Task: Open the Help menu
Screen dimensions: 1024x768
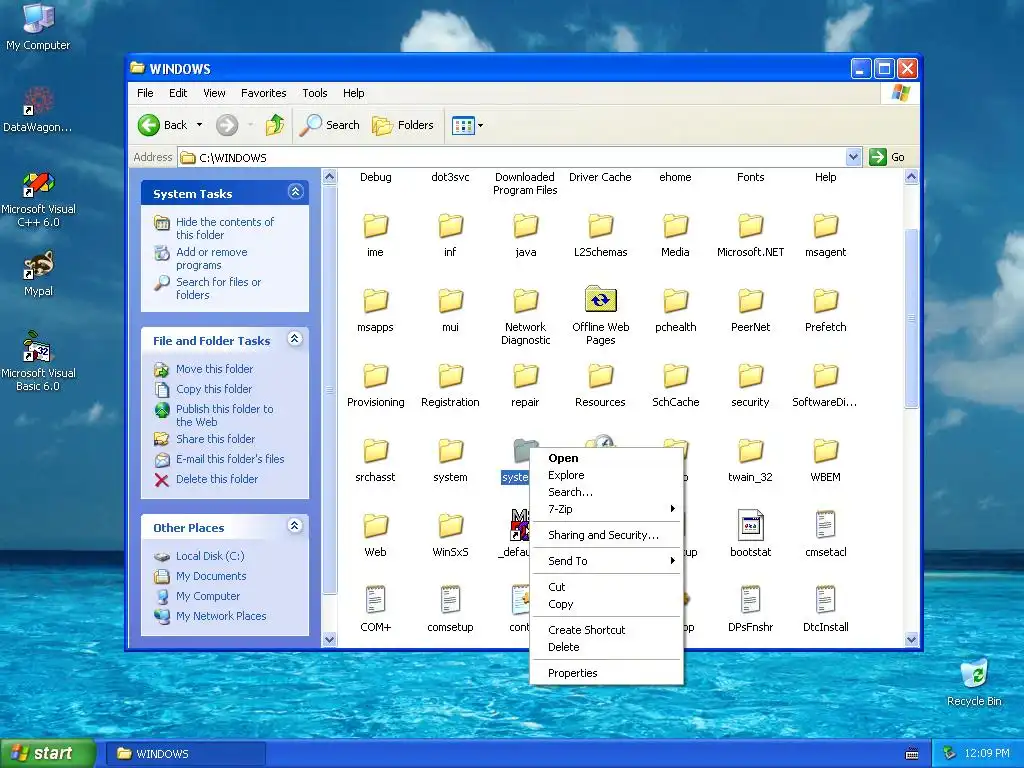Action: pyautogui.click(x=353, y=93)
